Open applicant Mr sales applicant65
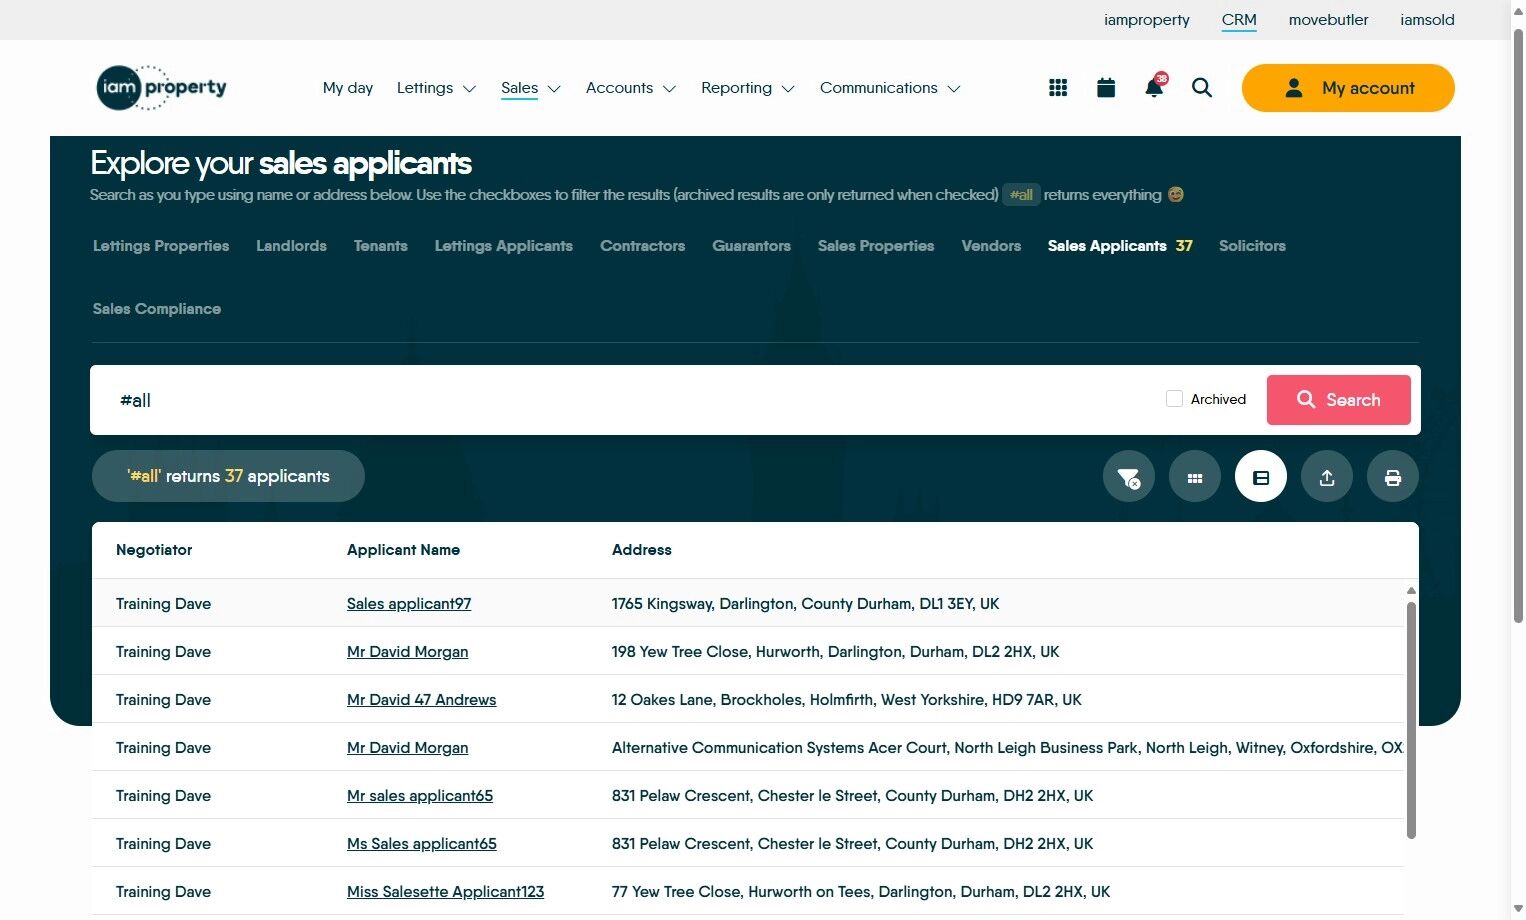 420,796
